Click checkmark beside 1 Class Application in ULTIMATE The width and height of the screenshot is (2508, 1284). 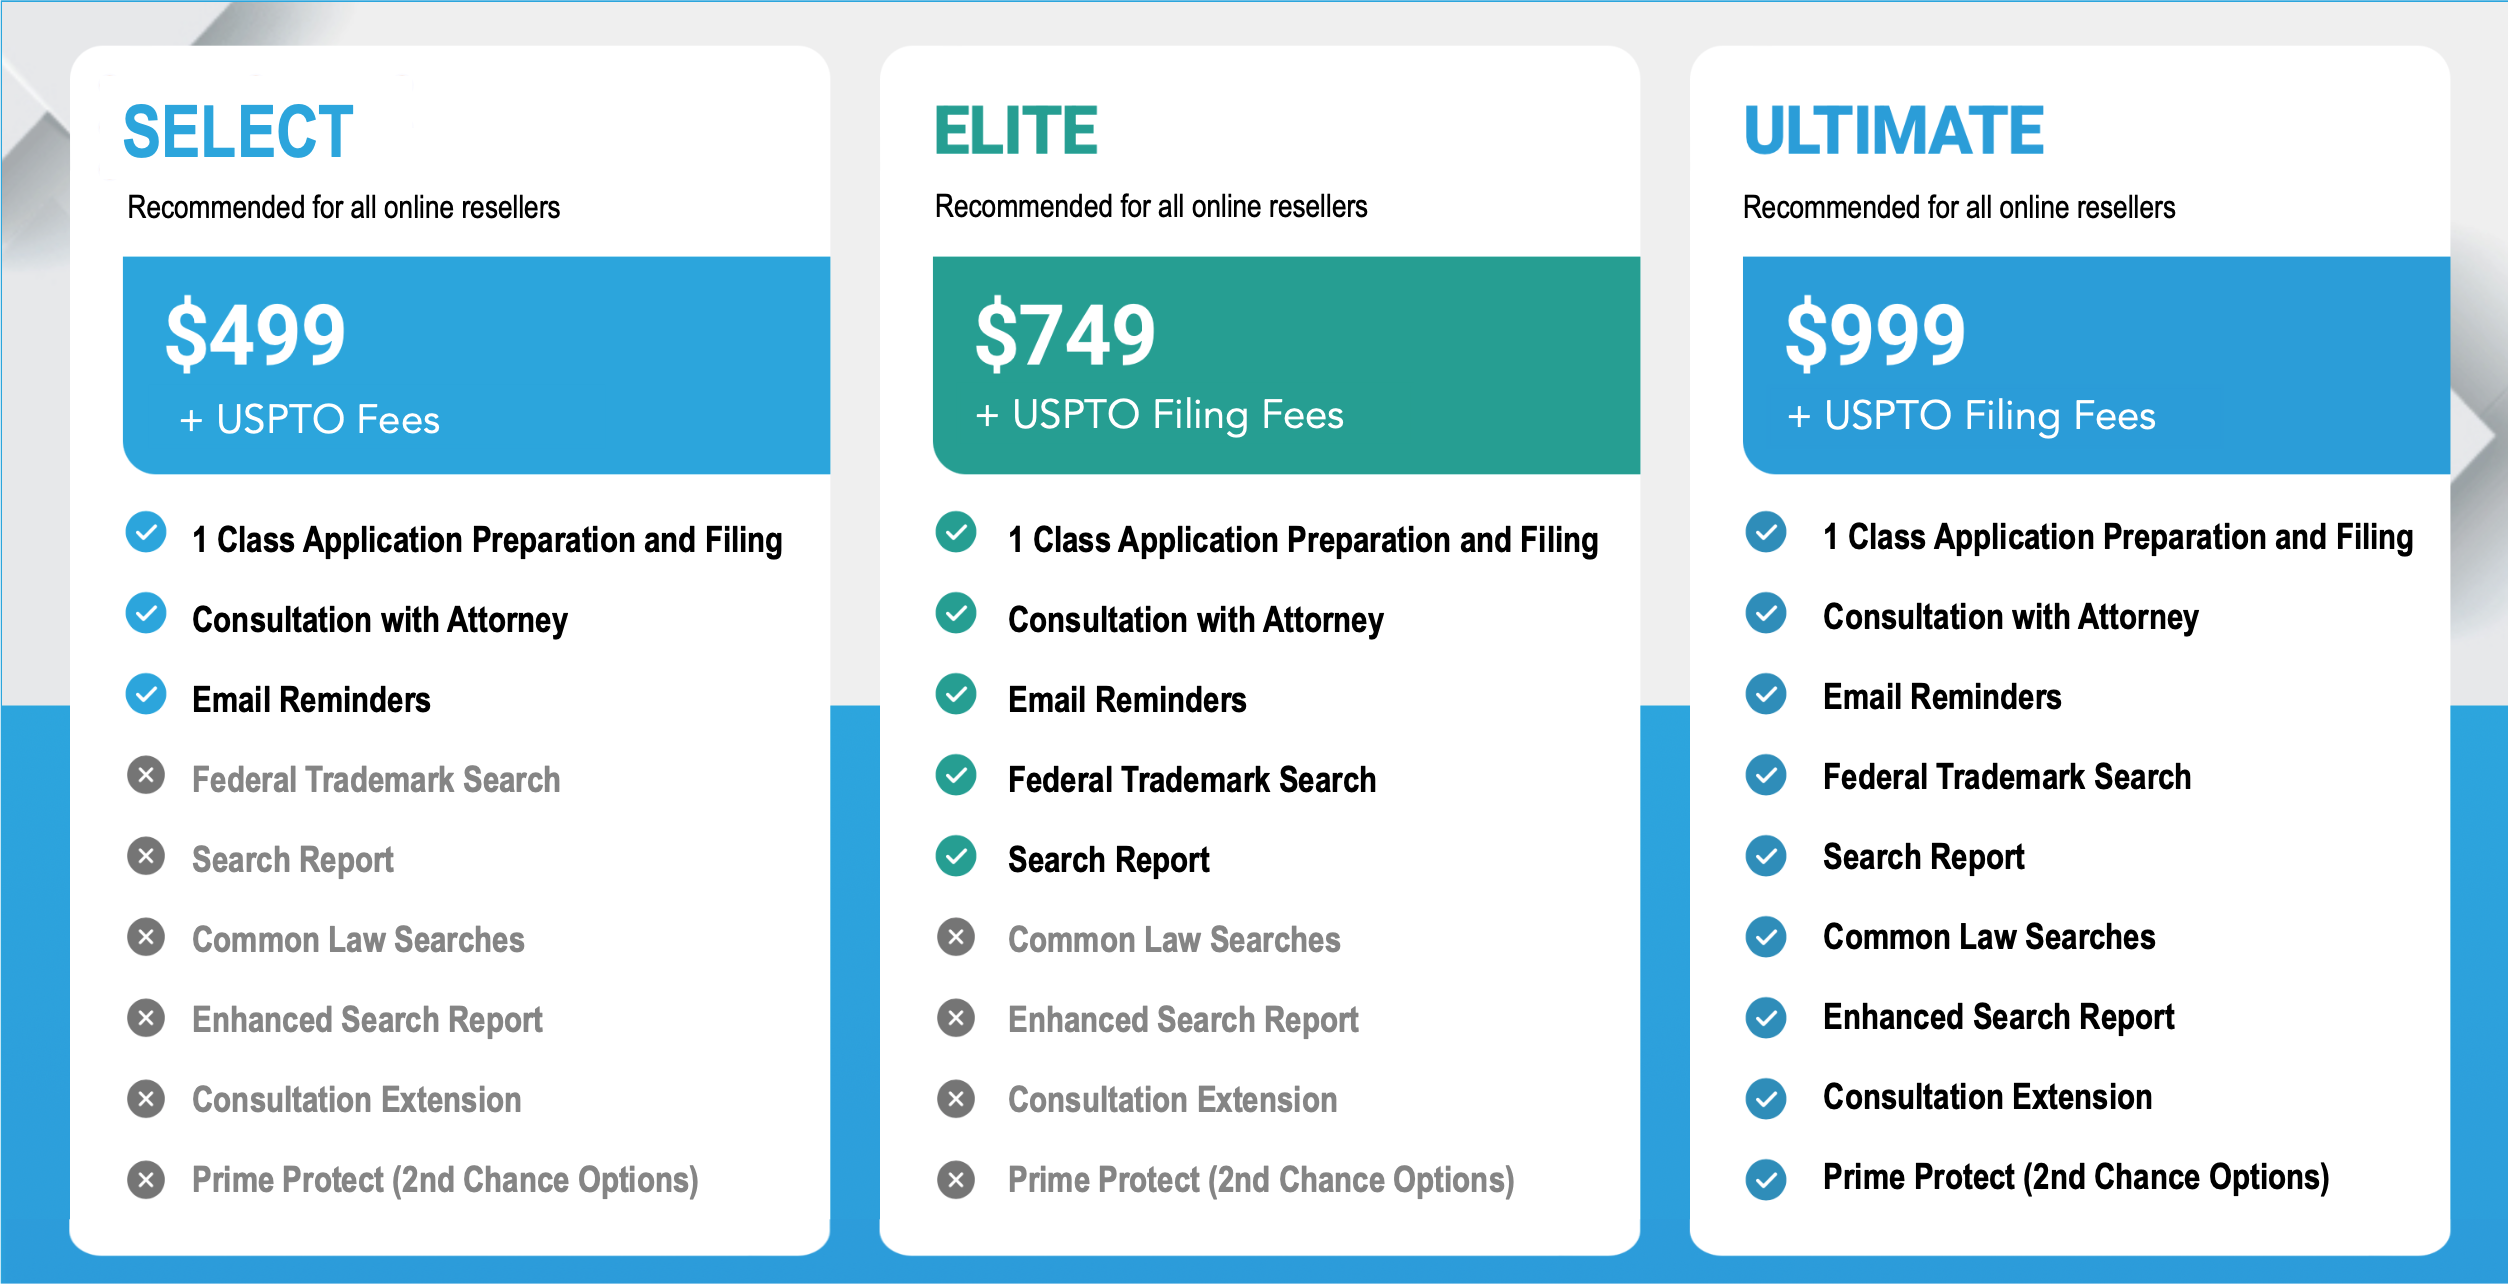coord(1766,532)
